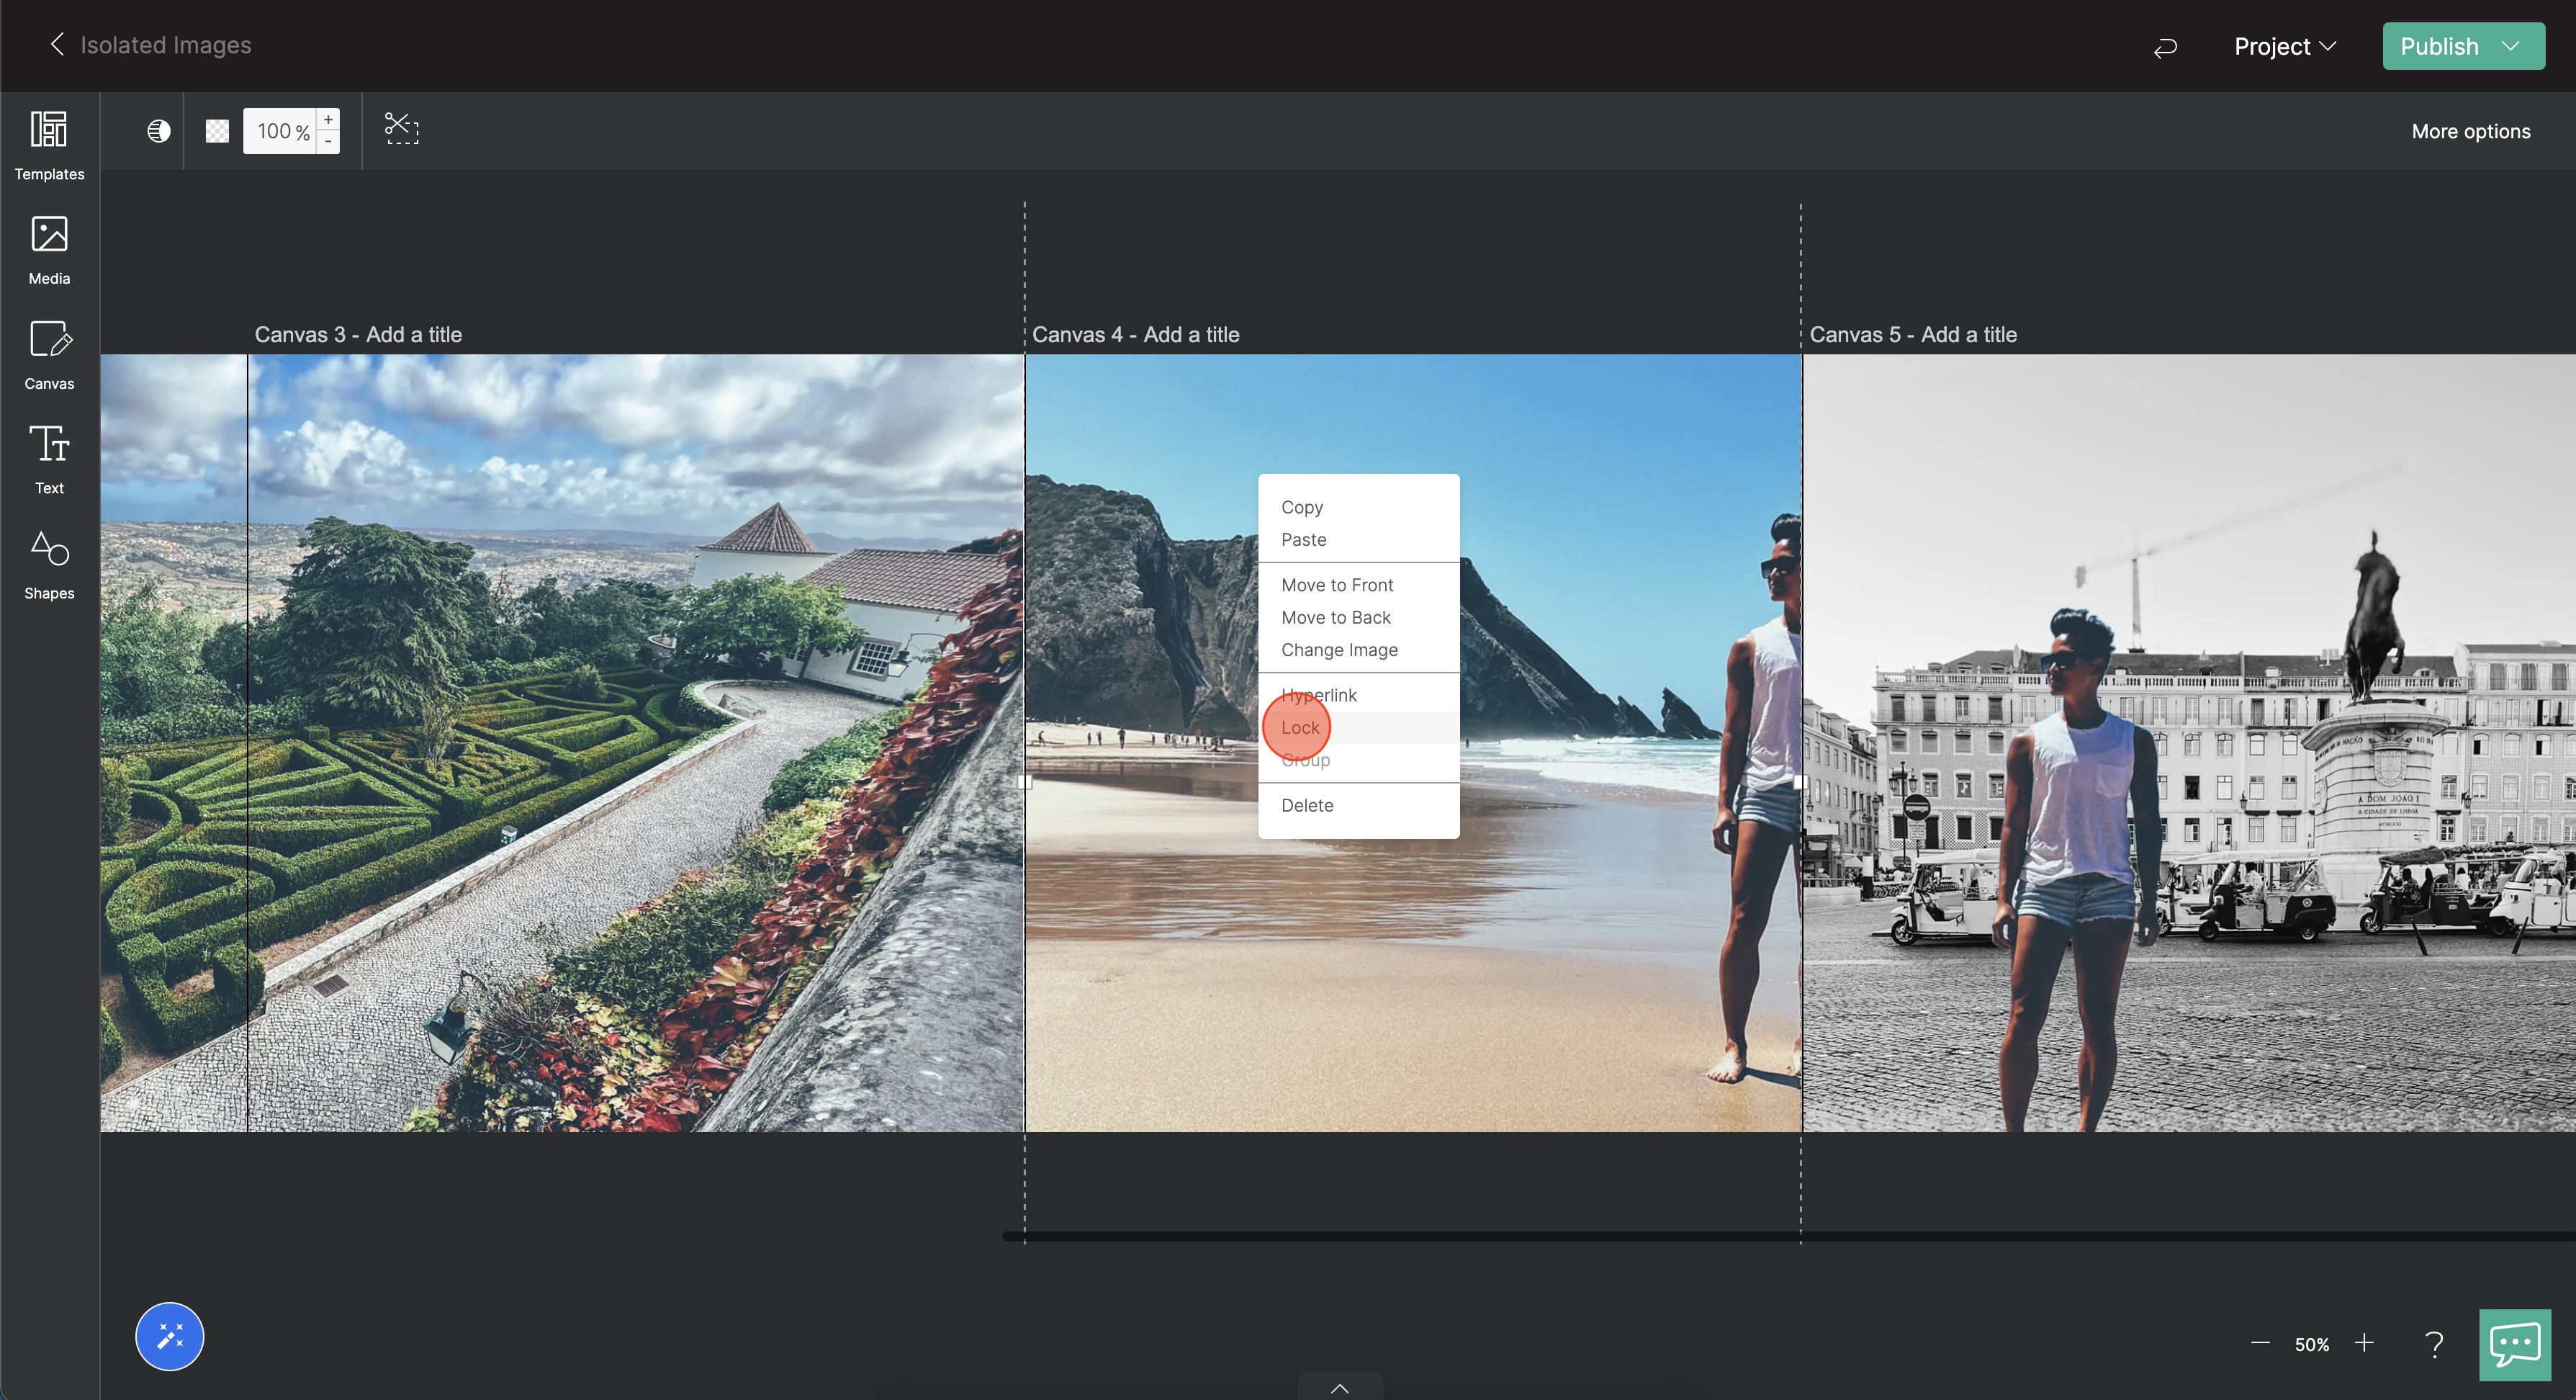
Task: Decrease opacity with minus stepper
Action: [x=328, y=142]
